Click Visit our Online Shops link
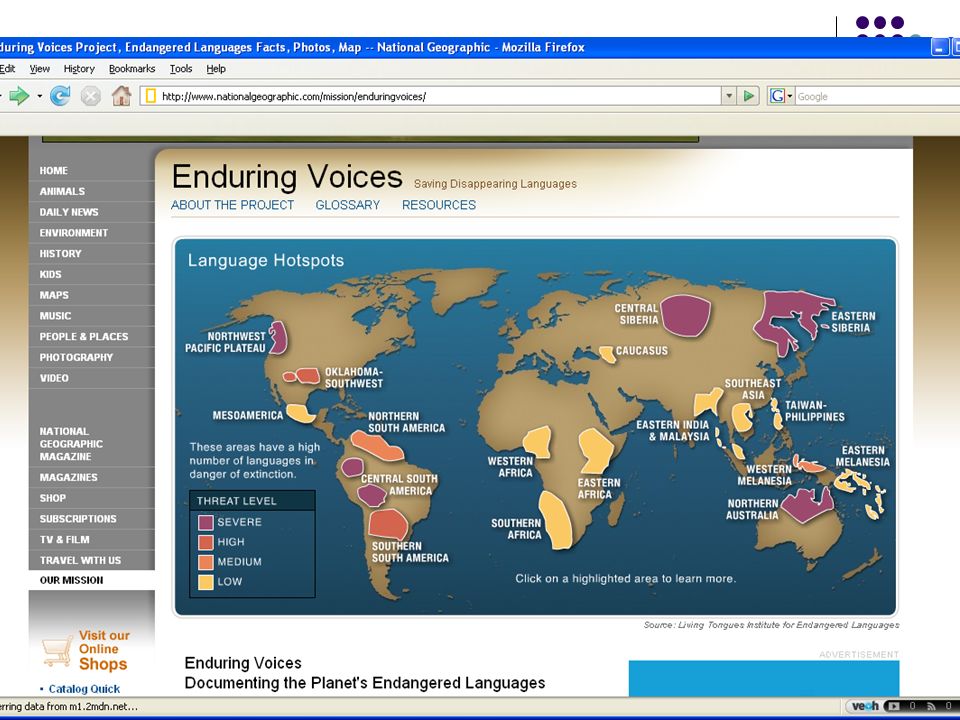This screenshot has width=960, height=720. pos(103,650)
